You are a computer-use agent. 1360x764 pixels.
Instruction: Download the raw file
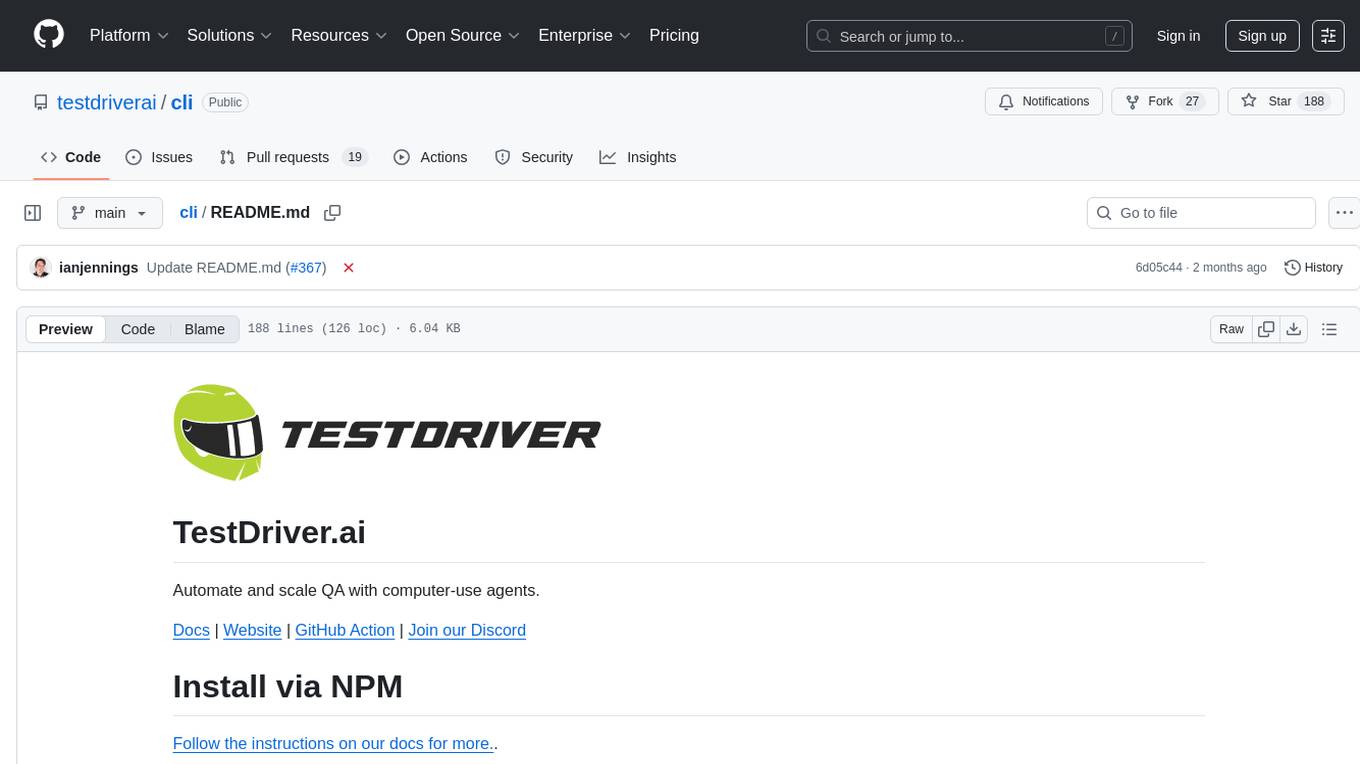tap(1294, 329)
